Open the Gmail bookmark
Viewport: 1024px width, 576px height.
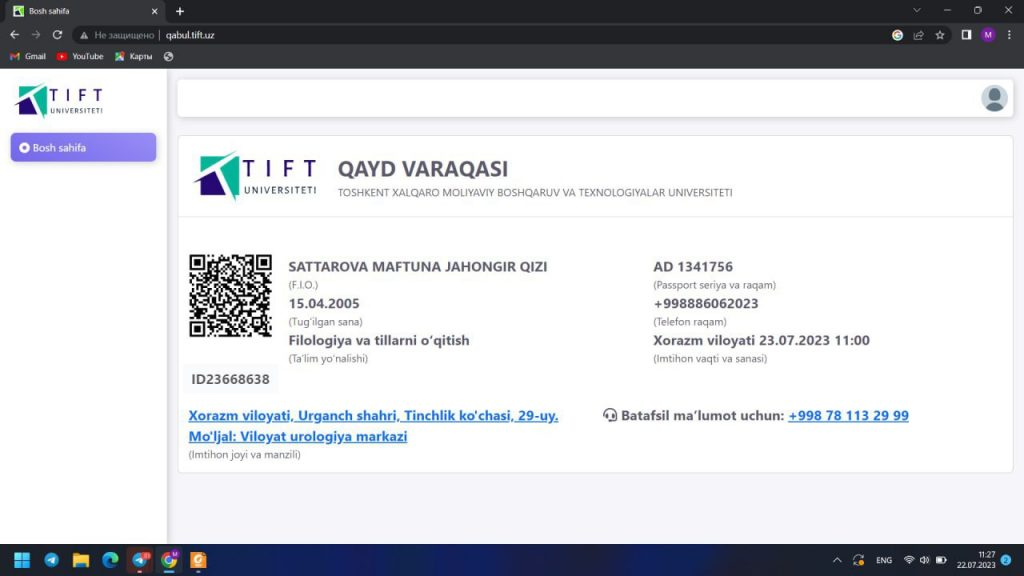[x=28, y=57]
